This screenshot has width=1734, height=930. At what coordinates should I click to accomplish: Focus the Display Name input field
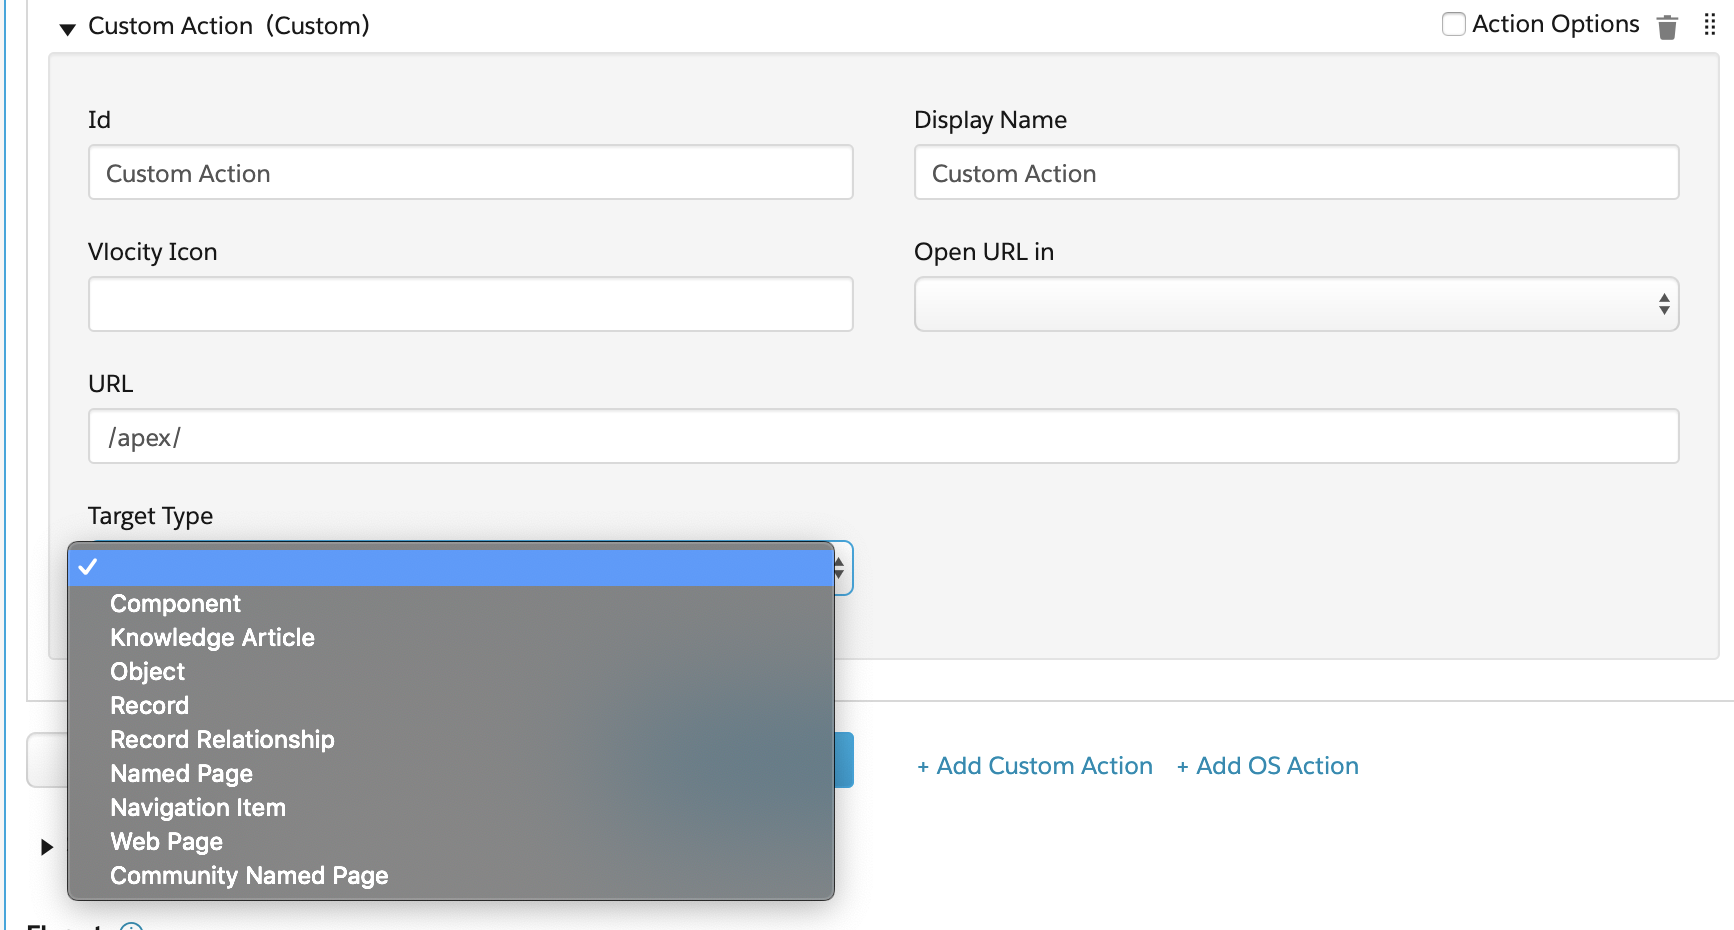[1296, 172]
